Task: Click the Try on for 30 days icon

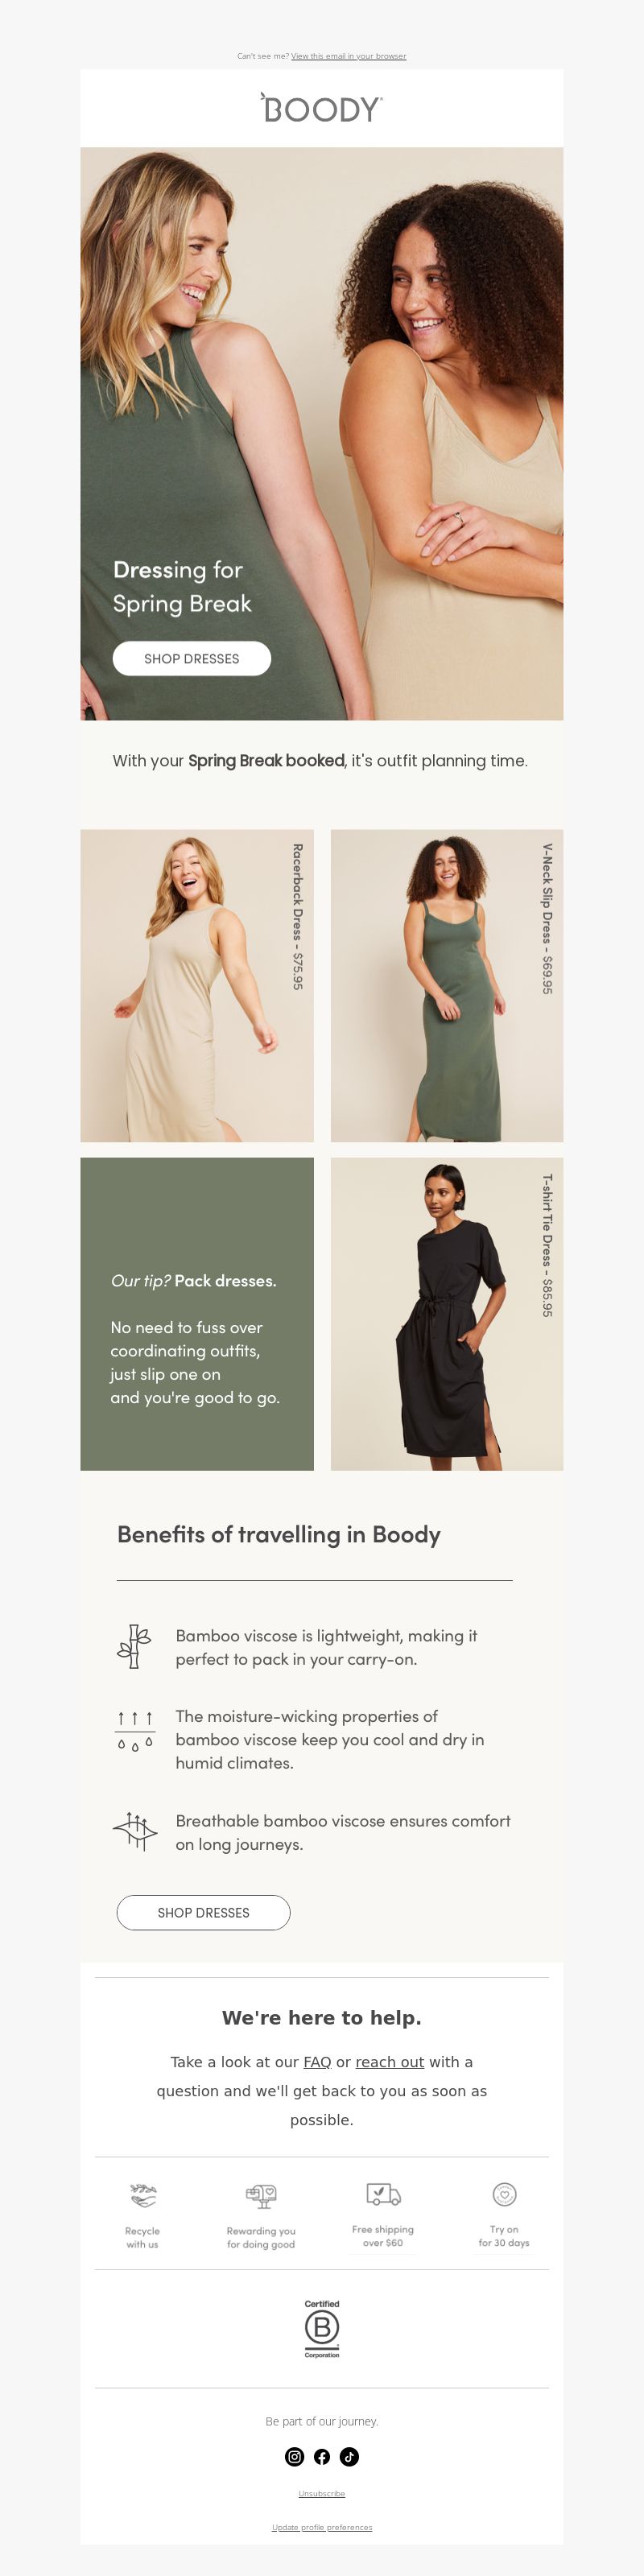Action: (504, 2194)
